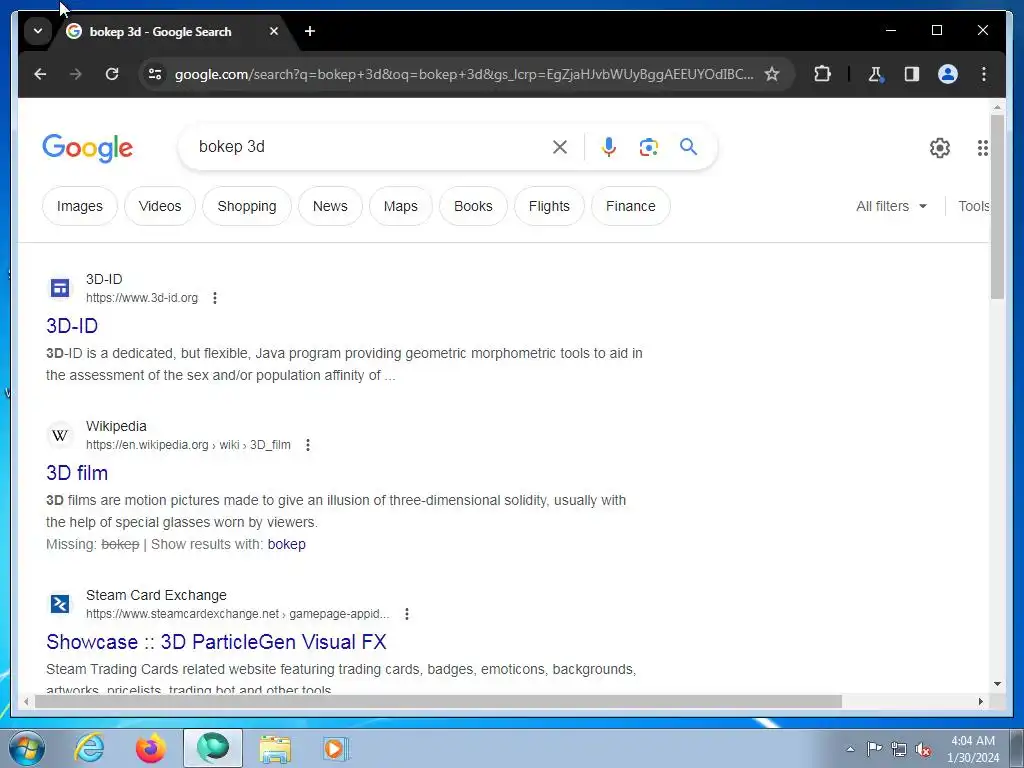This screenshot has height=768, width=1024.
Task: Open more options for 3D-ID result
Action: click(x=215, y=298)
